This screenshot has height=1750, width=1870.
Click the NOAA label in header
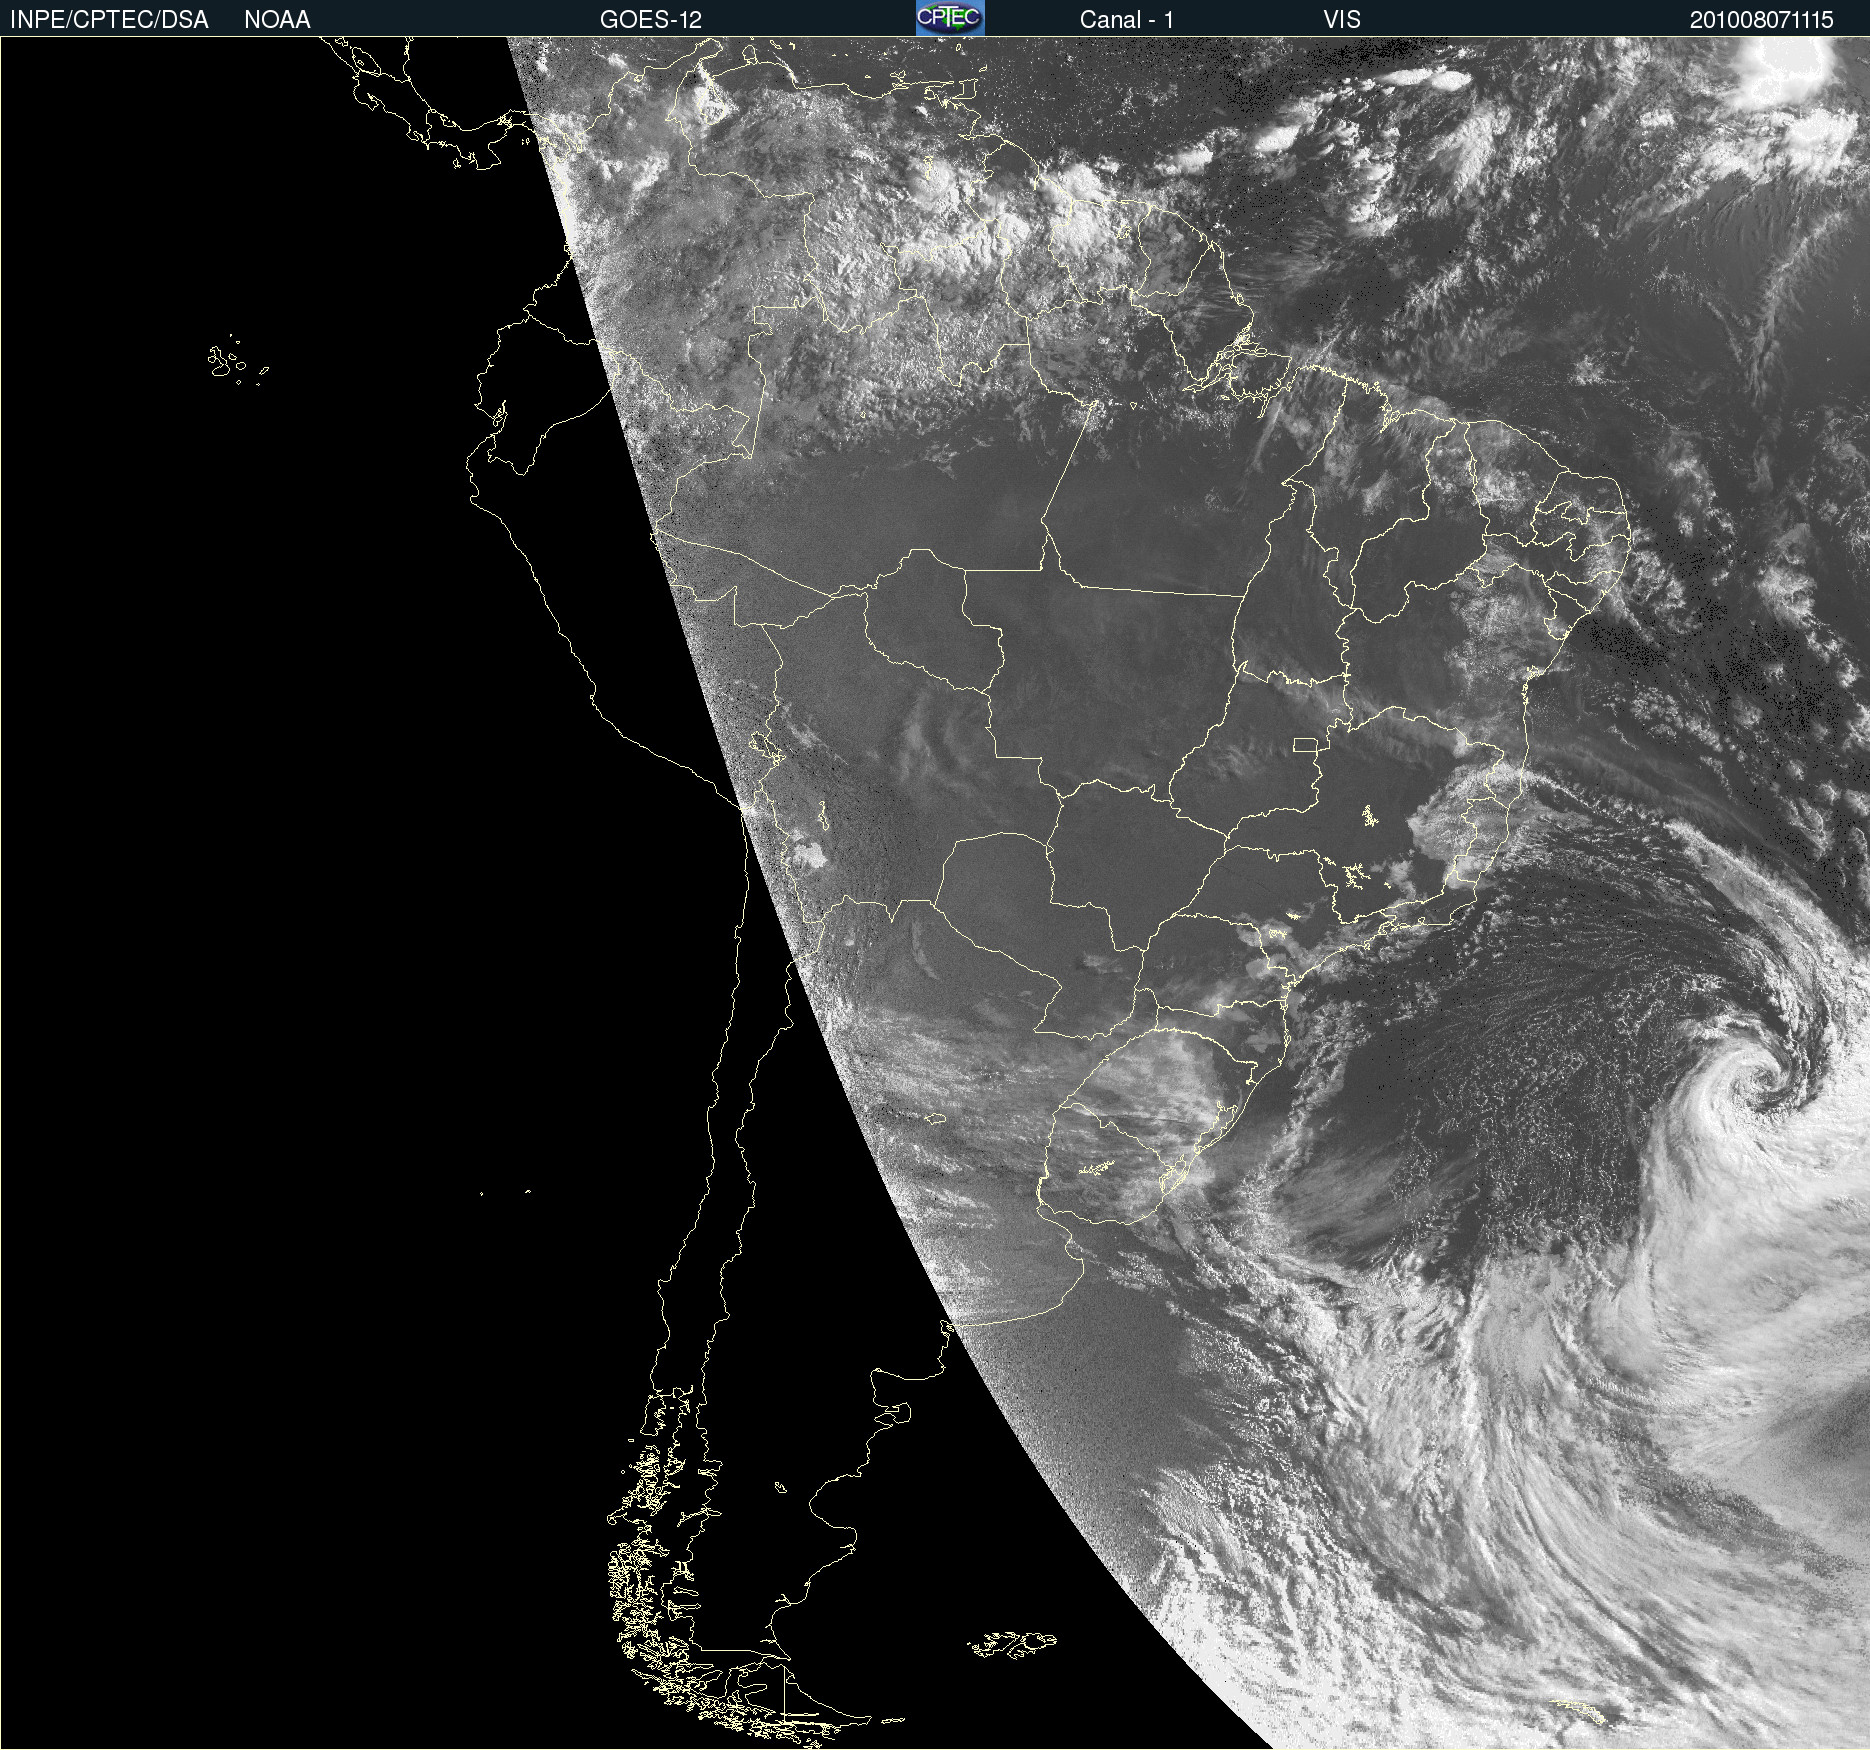[x=277, y=20]
